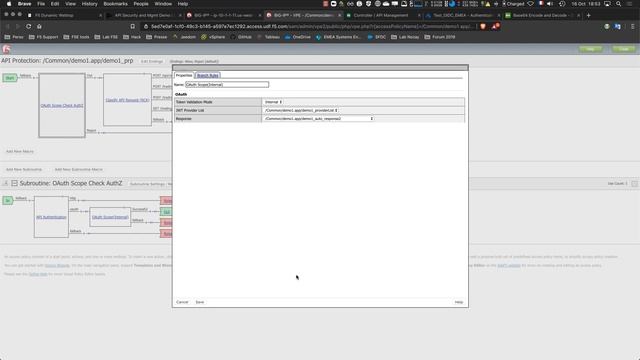Open Subroutine Settings

[147, 184]
